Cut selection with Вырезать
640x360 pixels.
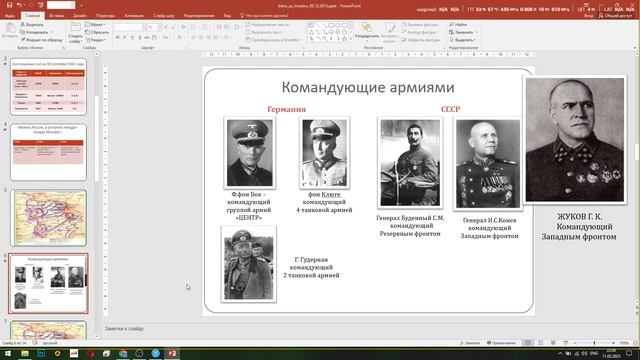point(32,24)
